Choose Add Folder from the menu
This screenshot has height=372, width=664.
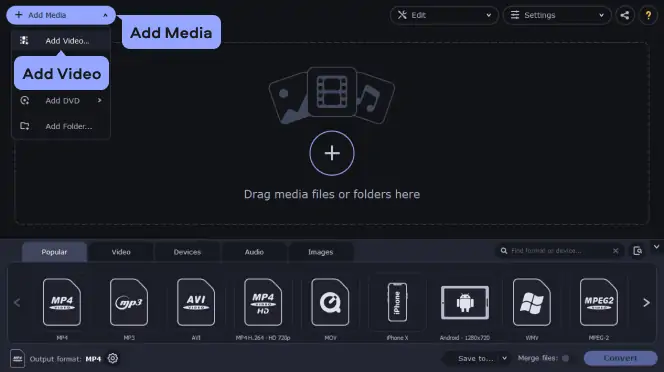coord(61,126)
